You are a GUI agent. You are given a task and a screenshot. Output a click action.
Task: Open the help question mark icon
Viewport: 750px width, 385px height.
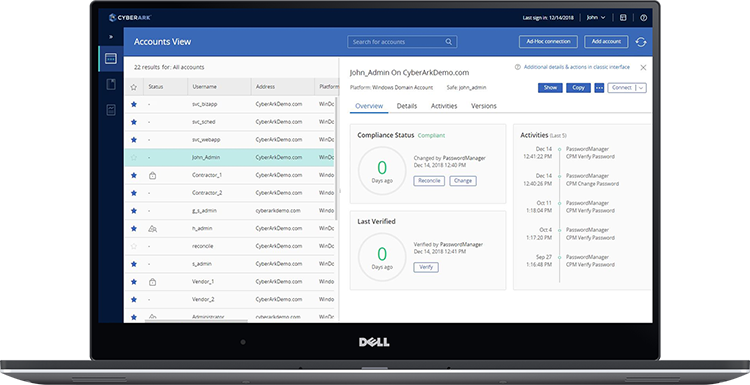(x=643, y=18)
